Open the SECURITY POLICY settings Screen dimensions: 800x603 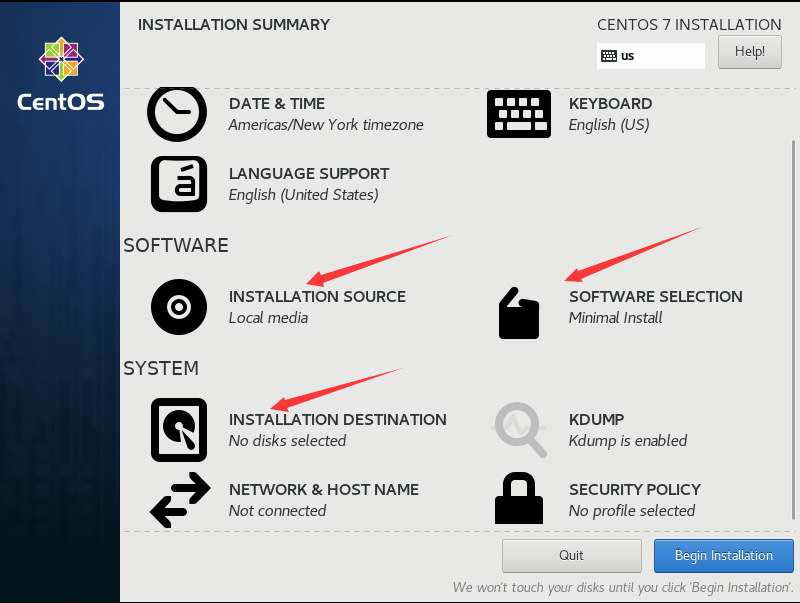coord(635,489)
